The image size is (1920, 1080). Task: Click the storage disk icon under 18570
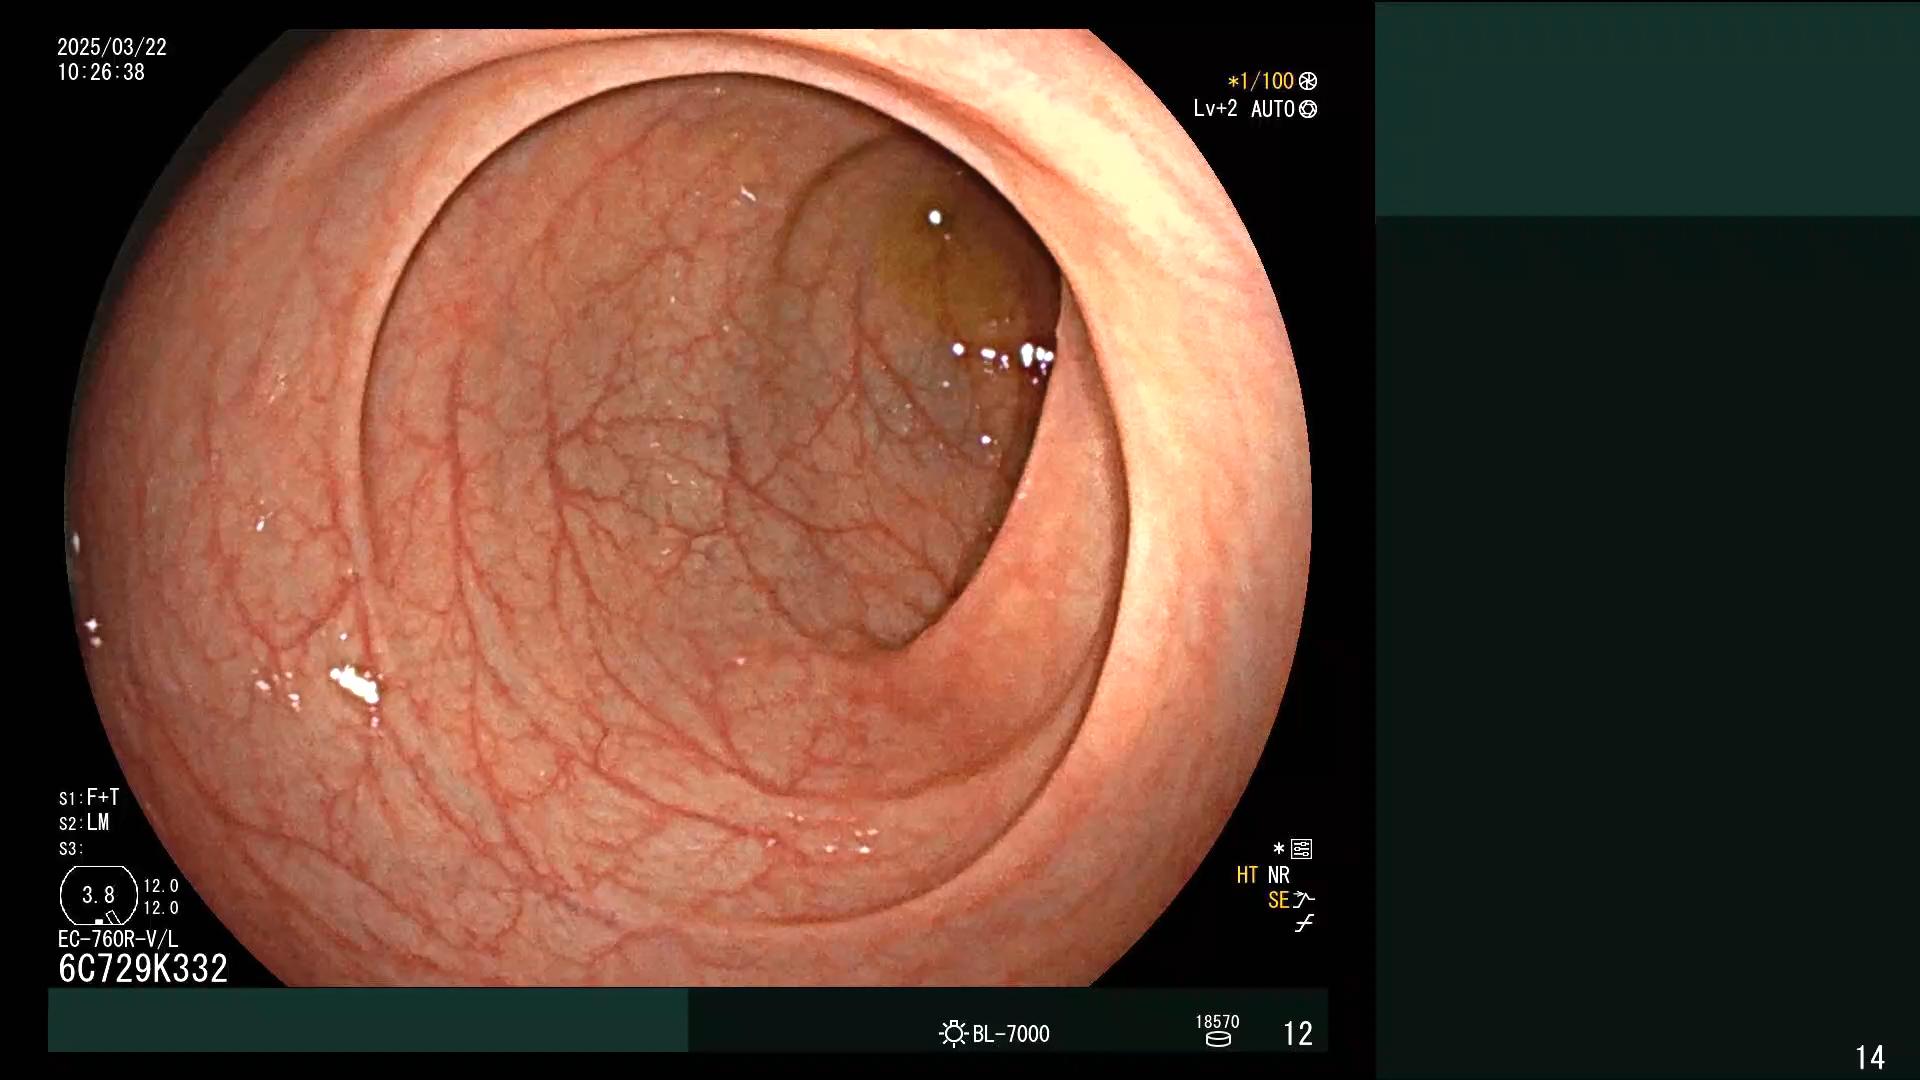point(1218,1039)
